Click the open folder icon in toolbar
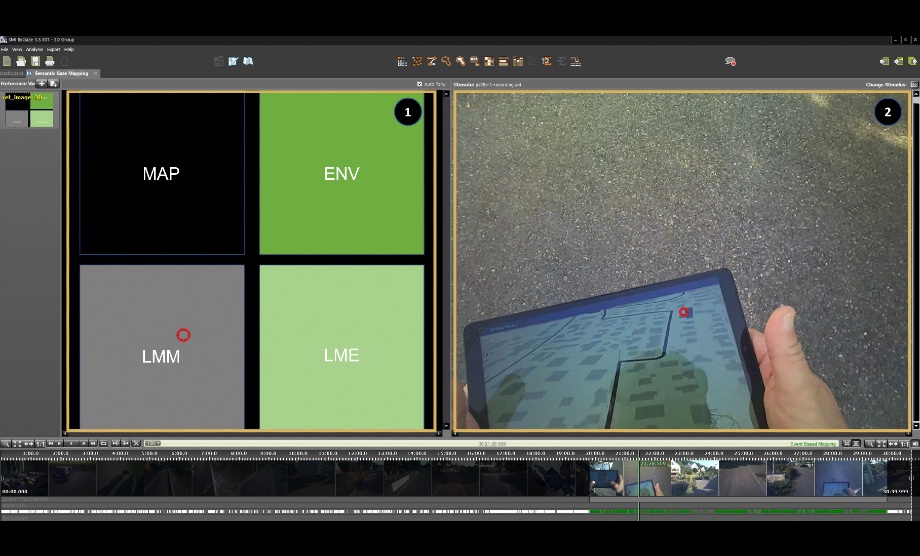920x556 pixels. click(x=21, y=61)
